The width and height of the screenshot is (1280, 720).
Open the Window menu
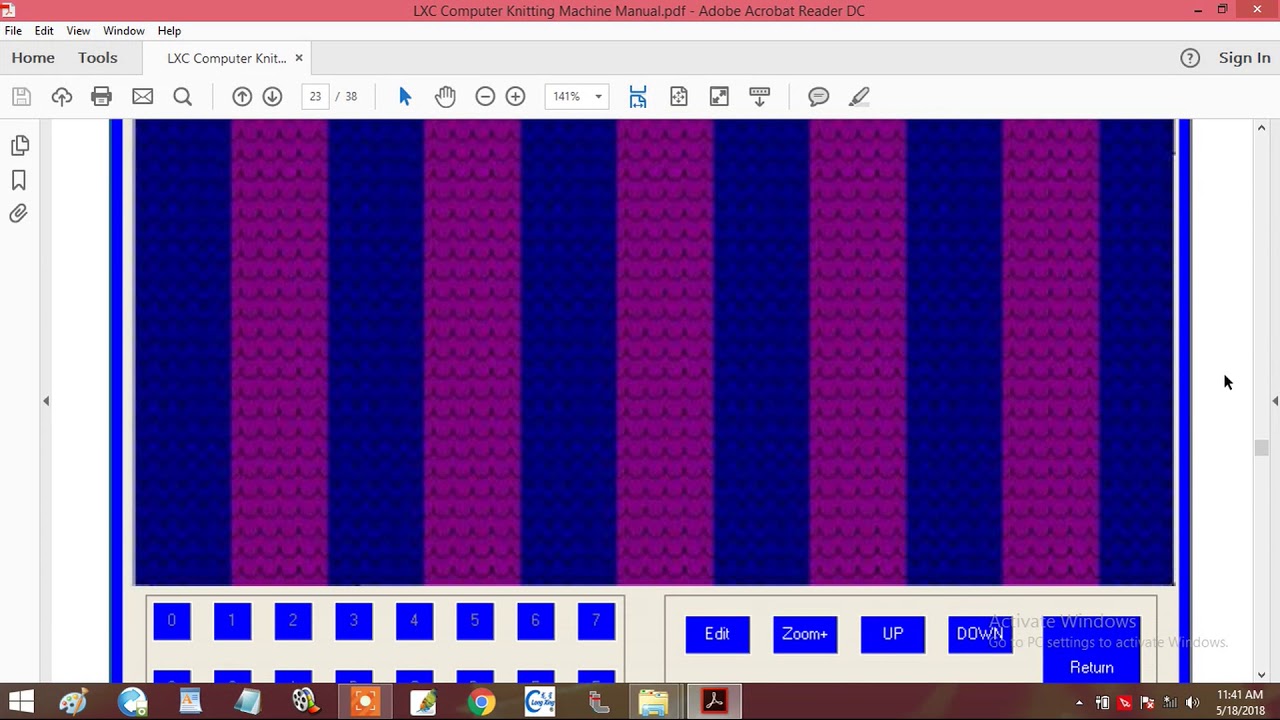point(124,31)
